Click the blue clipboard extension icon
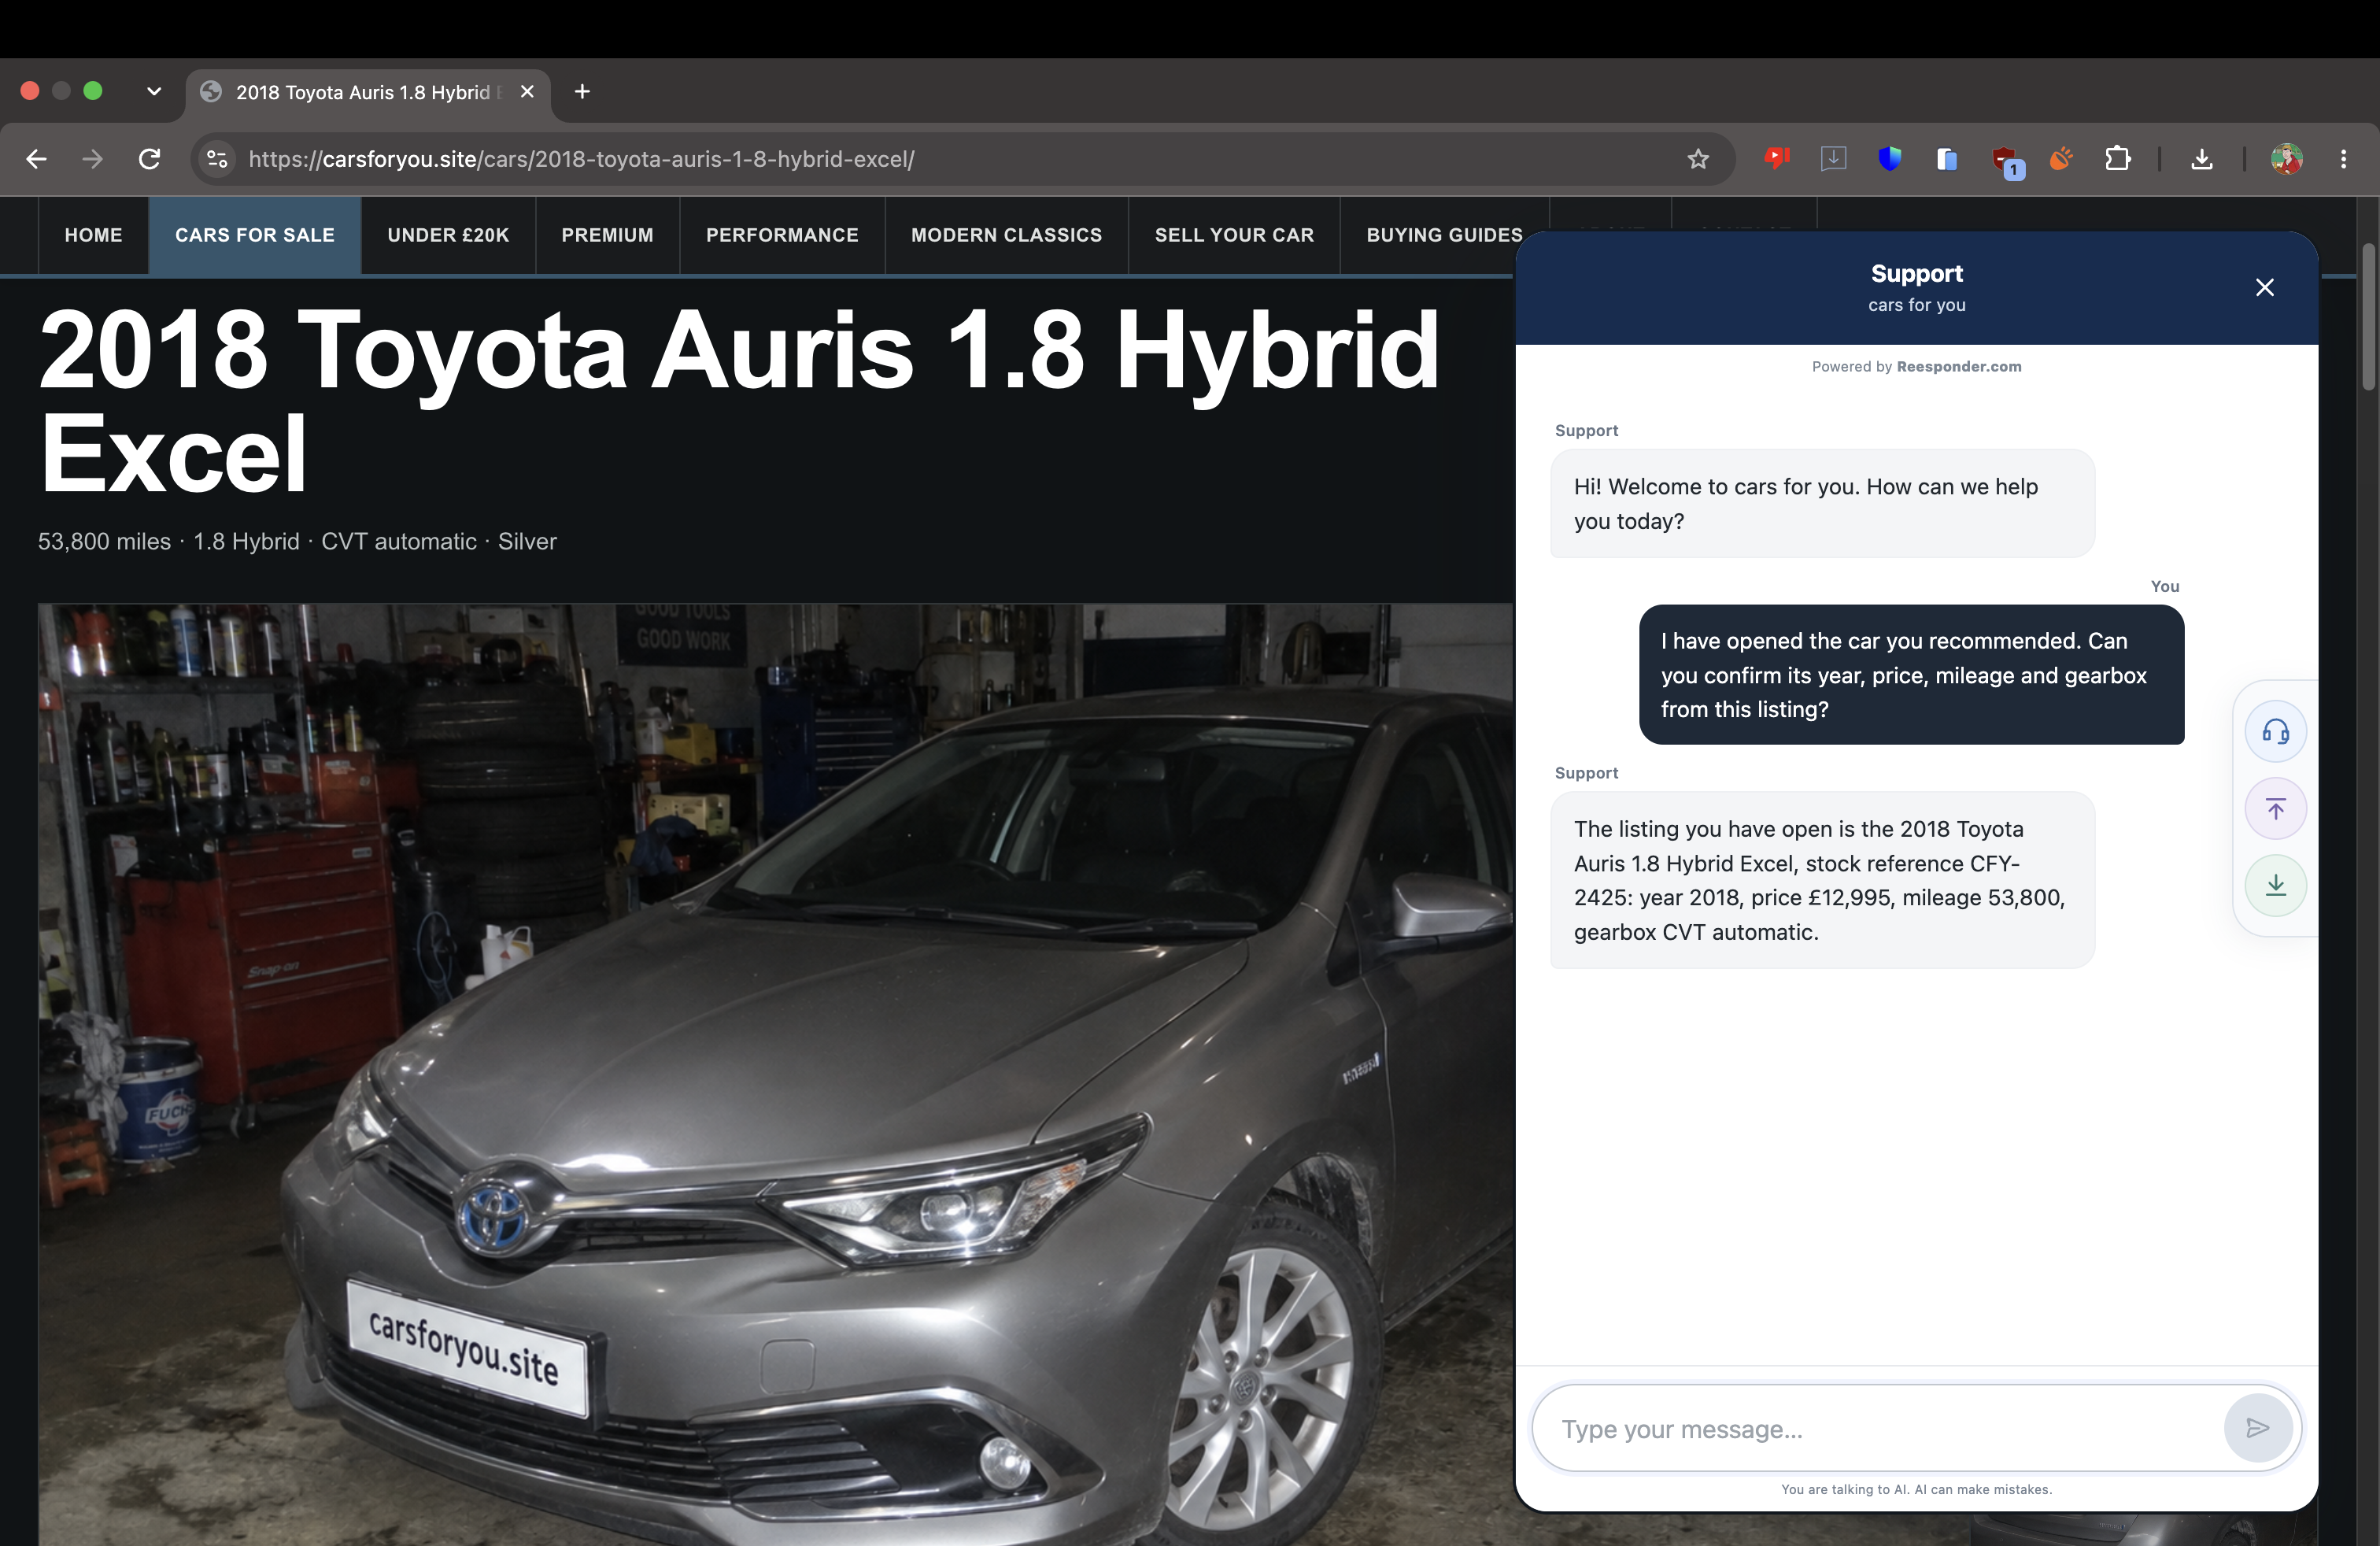Screen dimensions: 2380x1546 (x=1946, y=158)
